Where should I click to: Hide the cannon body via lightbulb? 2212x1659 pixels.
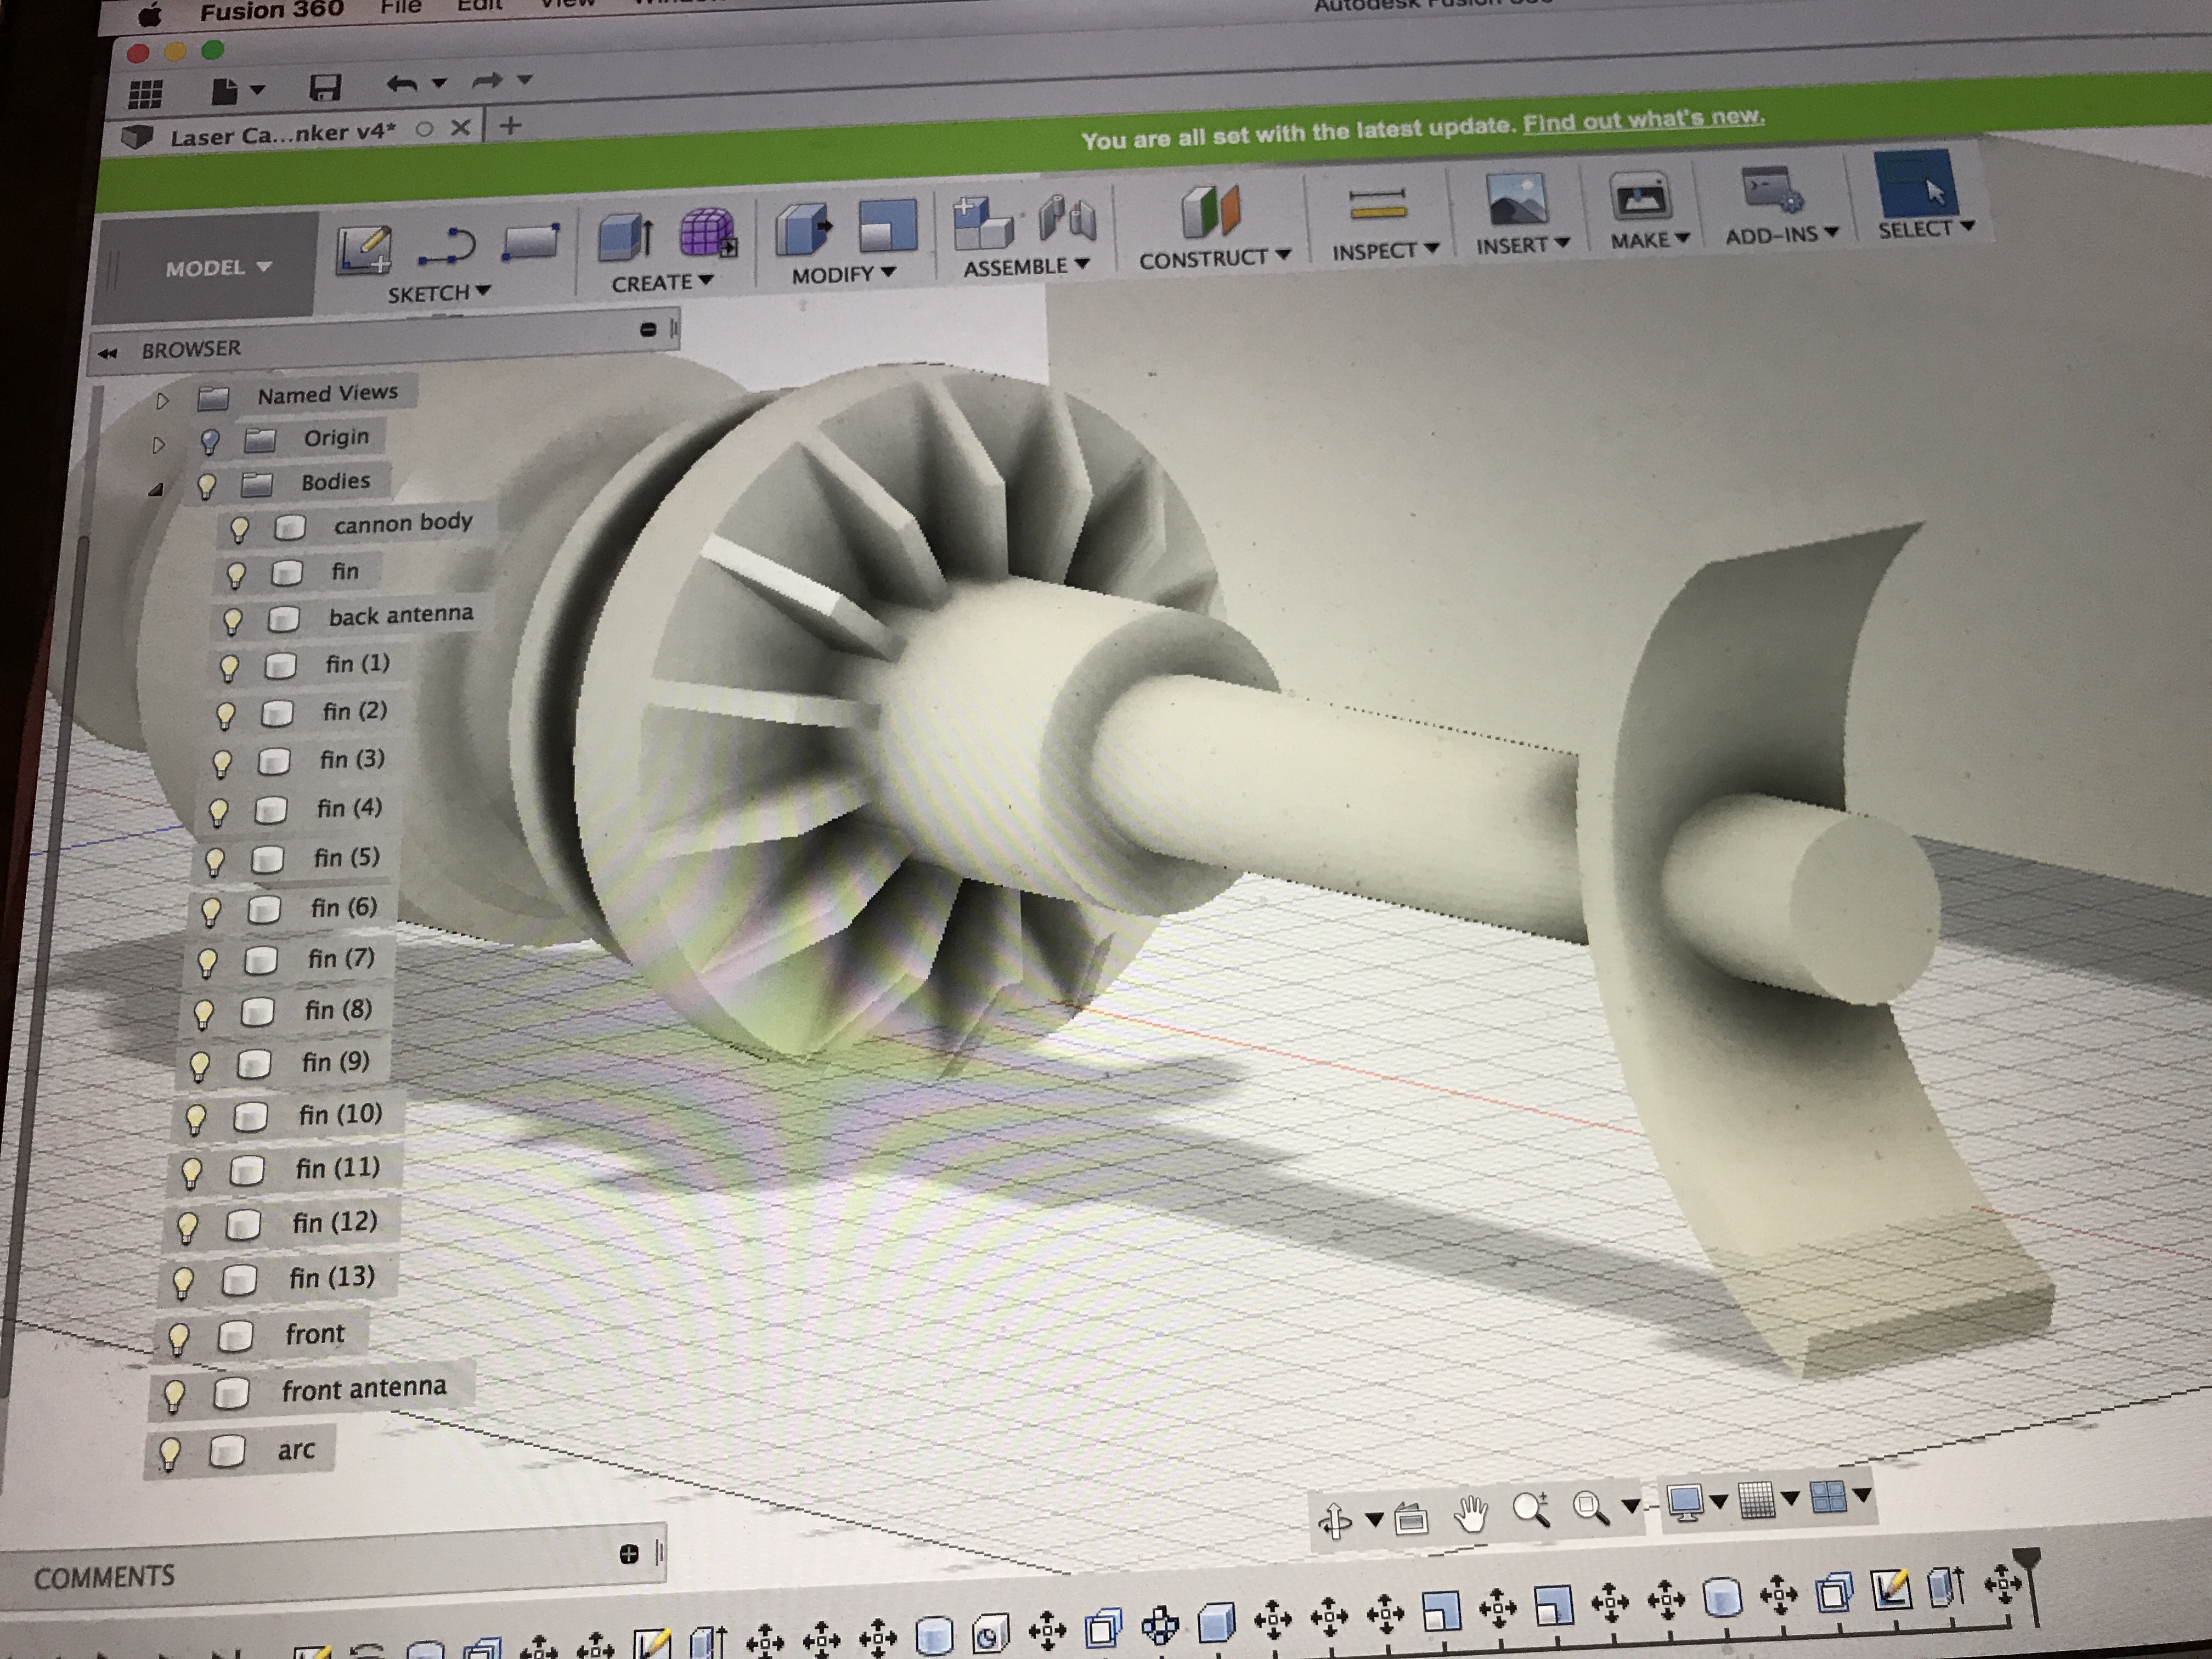(x=239, y=529)
